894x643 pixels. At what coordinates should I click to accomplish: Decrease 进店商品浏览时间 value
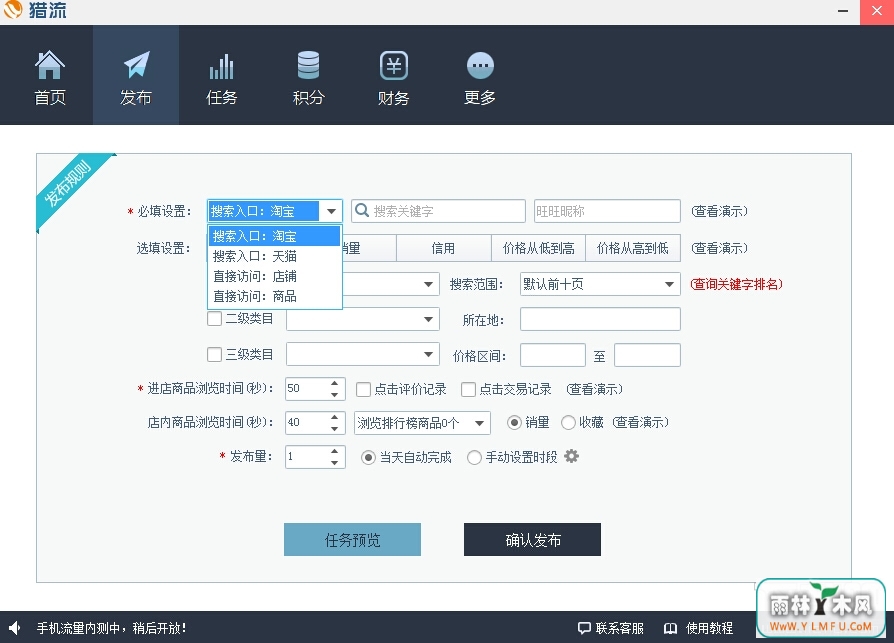click(335, 394)
